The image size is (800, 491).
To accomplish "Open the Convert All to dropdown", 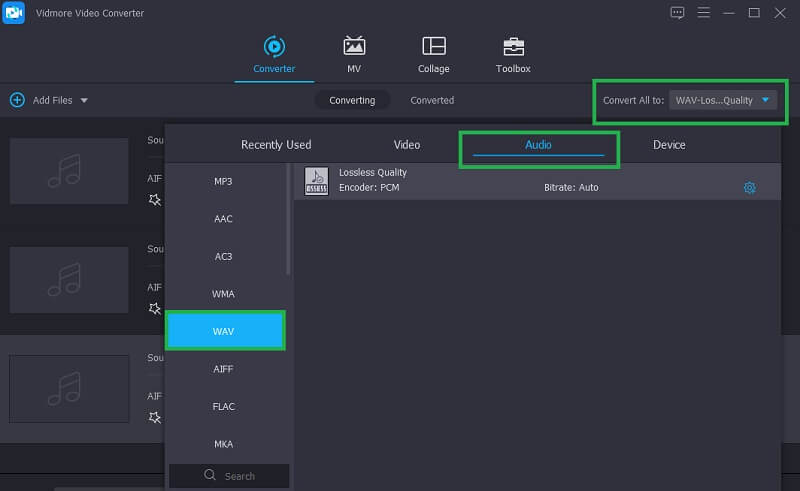I will click(724, 100).
